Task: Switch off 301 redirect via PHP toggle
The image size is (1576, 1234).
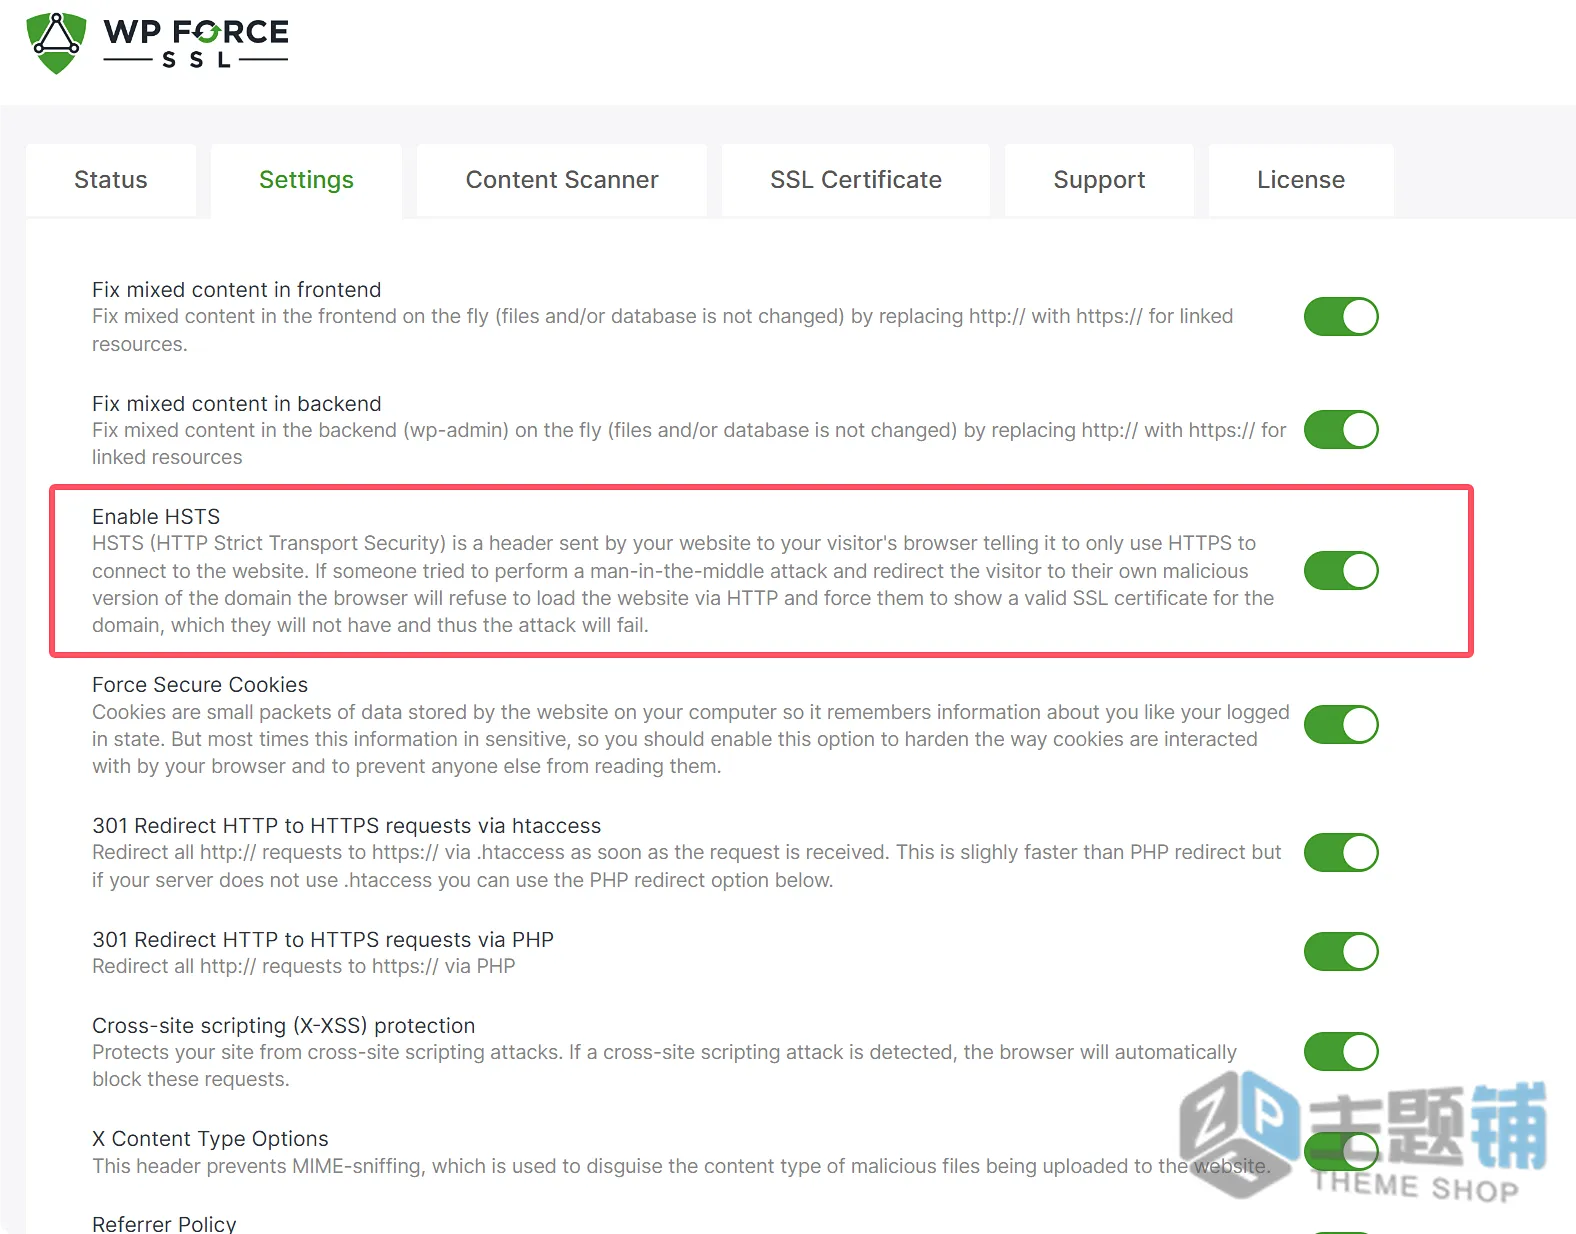Action: click(1341, 952)
